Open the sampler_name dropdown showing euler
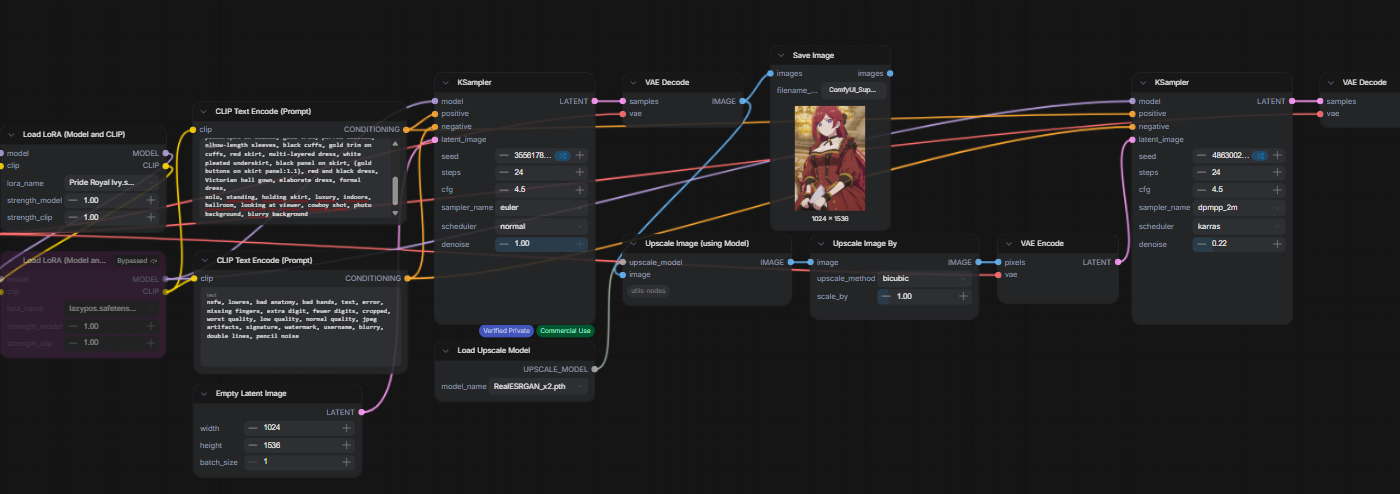This screenshot has width=1400, height=494. 541,207
